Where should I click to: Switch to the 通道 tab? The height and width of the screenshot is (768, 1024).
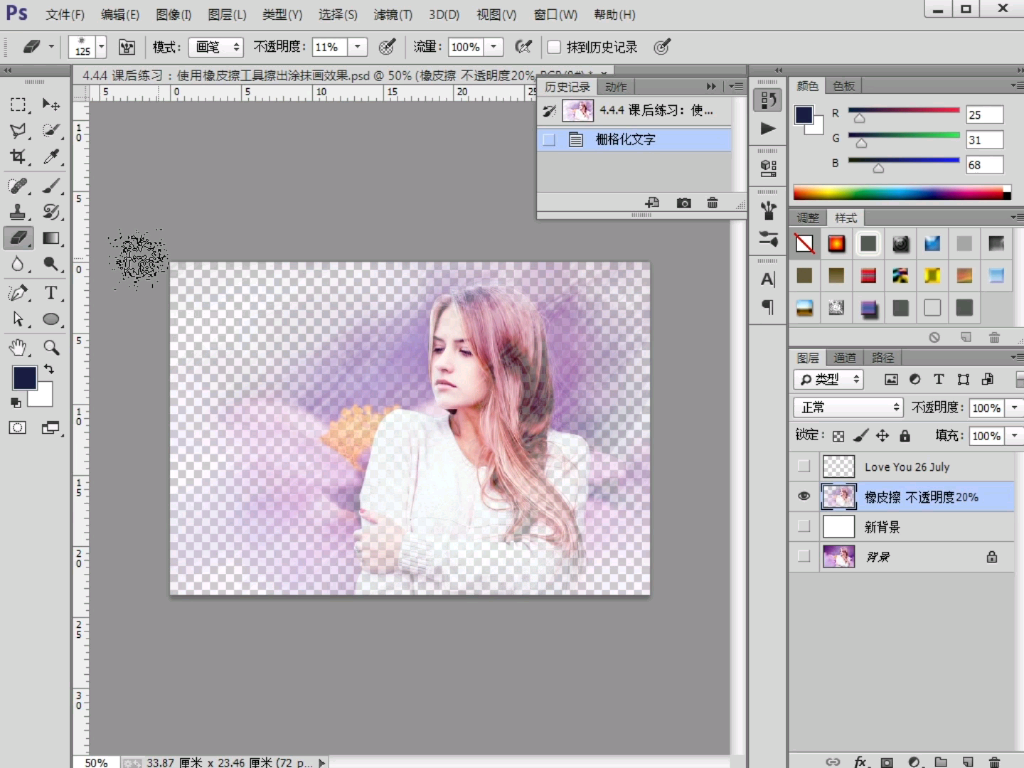845,357
